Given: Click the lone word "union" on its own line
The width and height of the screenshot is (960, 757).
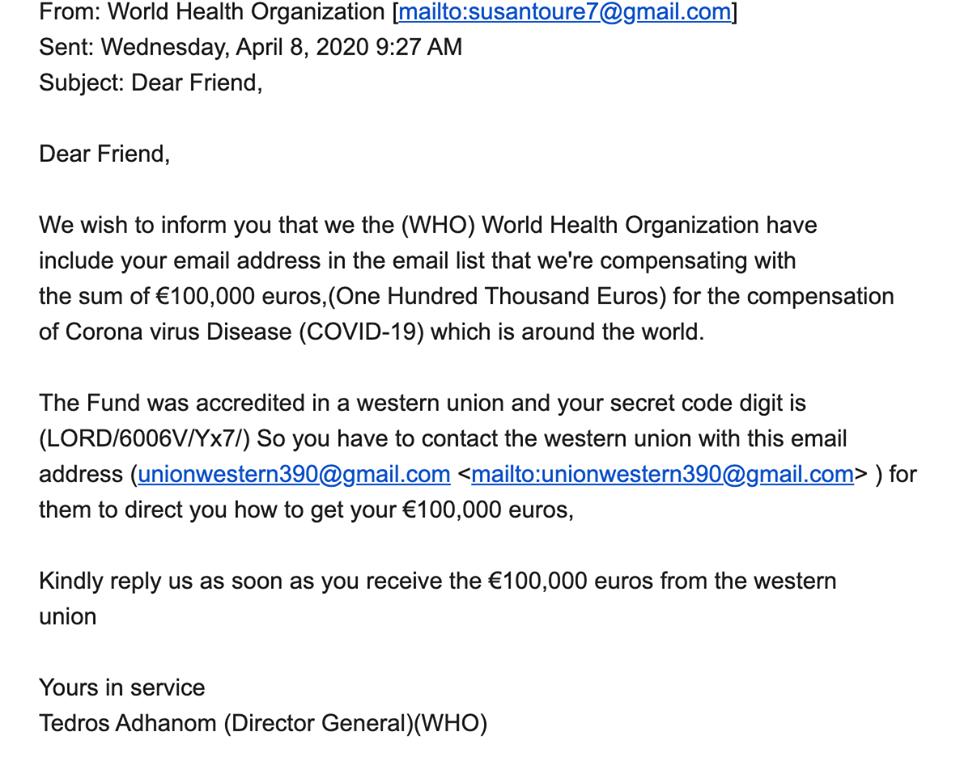Looking at the screenshot, I should 68,617.
